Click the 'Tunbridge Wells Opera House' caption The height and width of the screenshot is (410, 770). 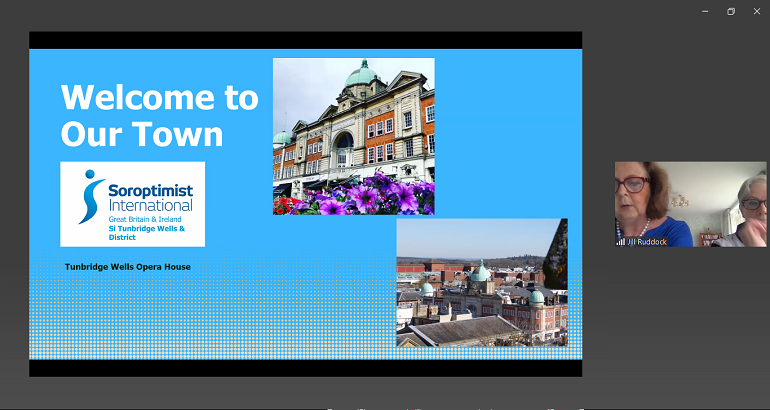127,267
